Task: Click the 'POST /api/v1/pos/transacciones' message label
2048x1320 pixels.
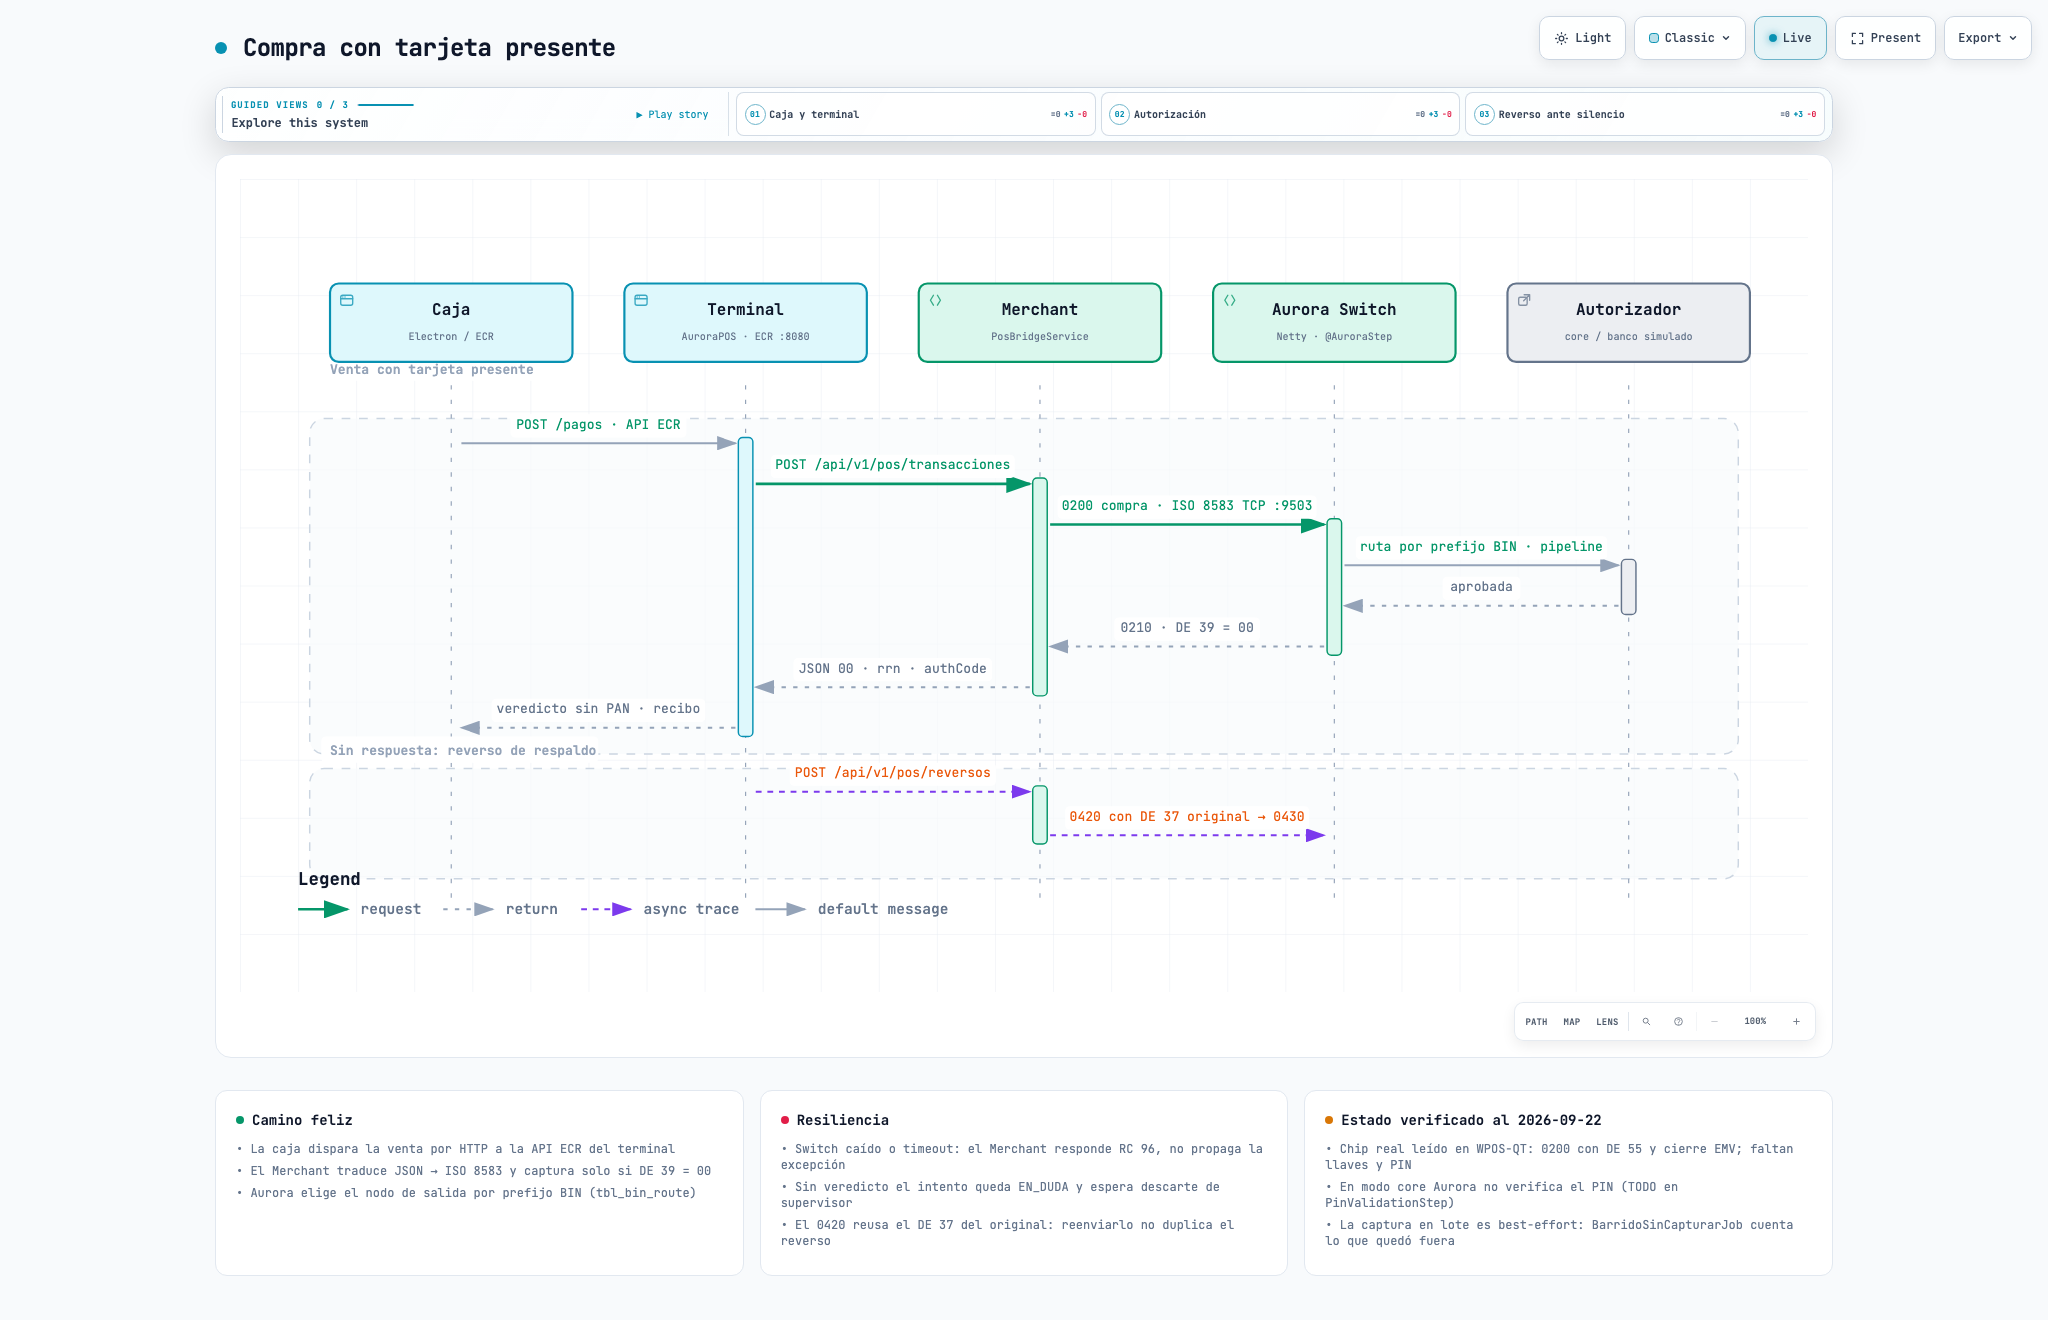Action: [892, 464]
